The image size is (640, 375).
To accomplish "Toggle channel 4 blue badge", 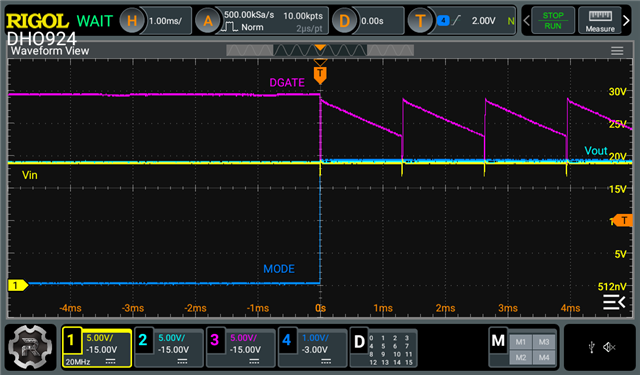I will click(287, 340).
